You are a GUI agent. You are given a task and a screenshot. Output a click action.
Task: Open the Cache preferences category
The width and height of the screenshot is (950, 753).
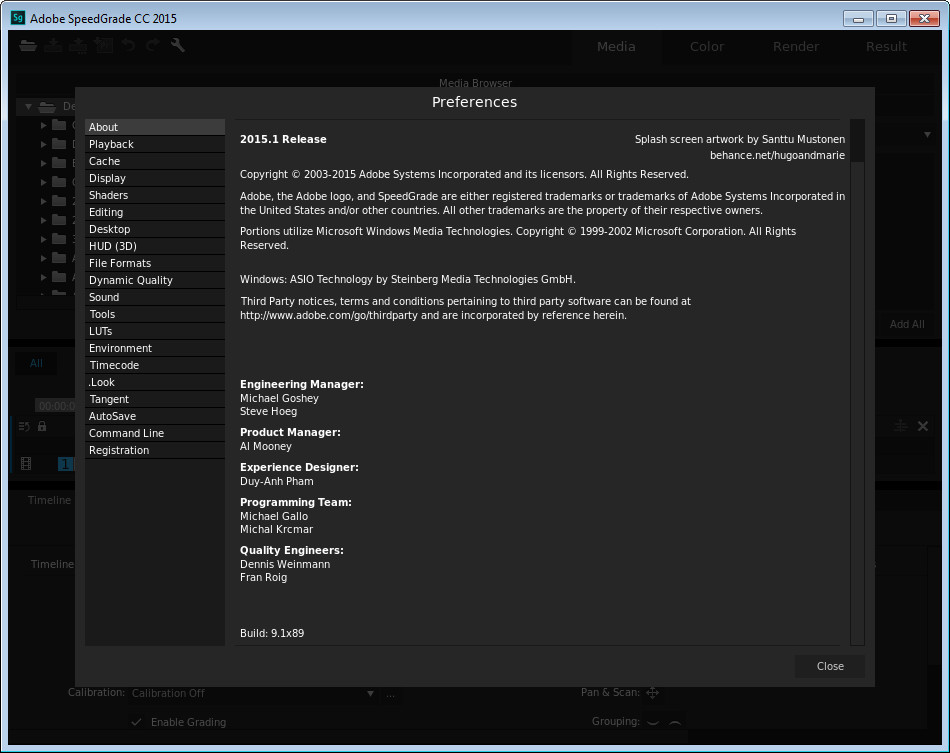pos(154,161)
